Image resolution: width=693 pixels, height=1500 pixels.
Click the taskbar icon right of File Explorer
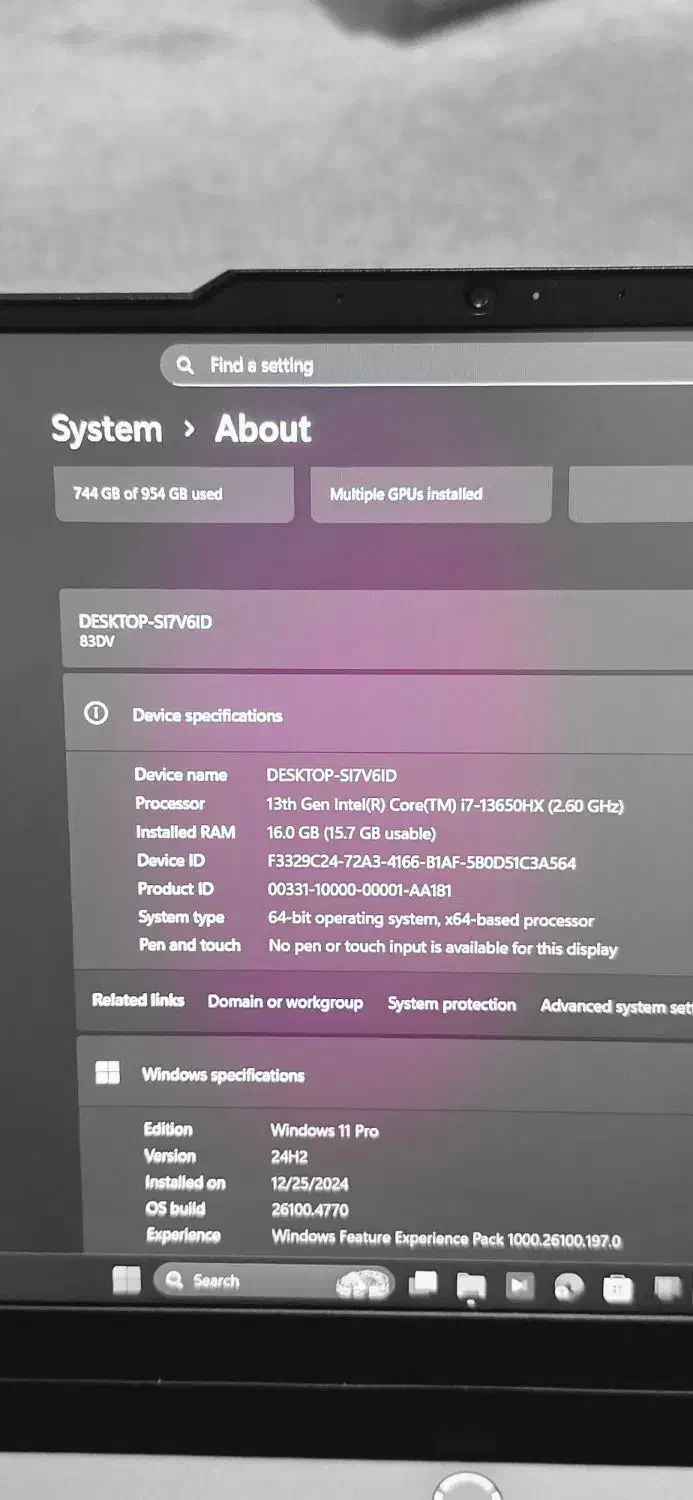click(x=520, y=1287)
